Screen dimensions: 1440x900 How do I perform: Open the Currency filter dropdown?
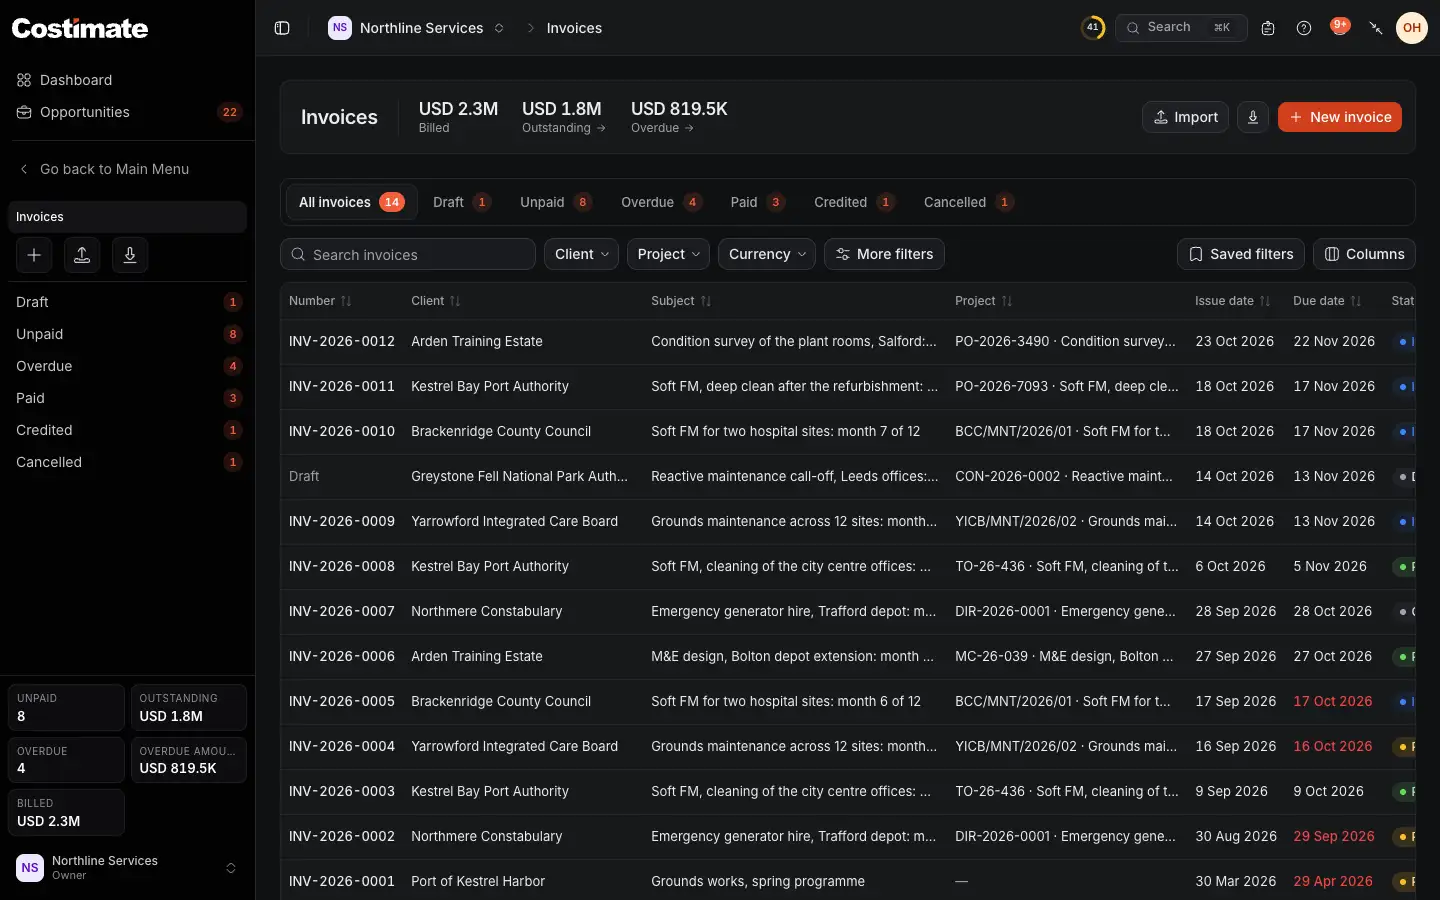point(767,254)
